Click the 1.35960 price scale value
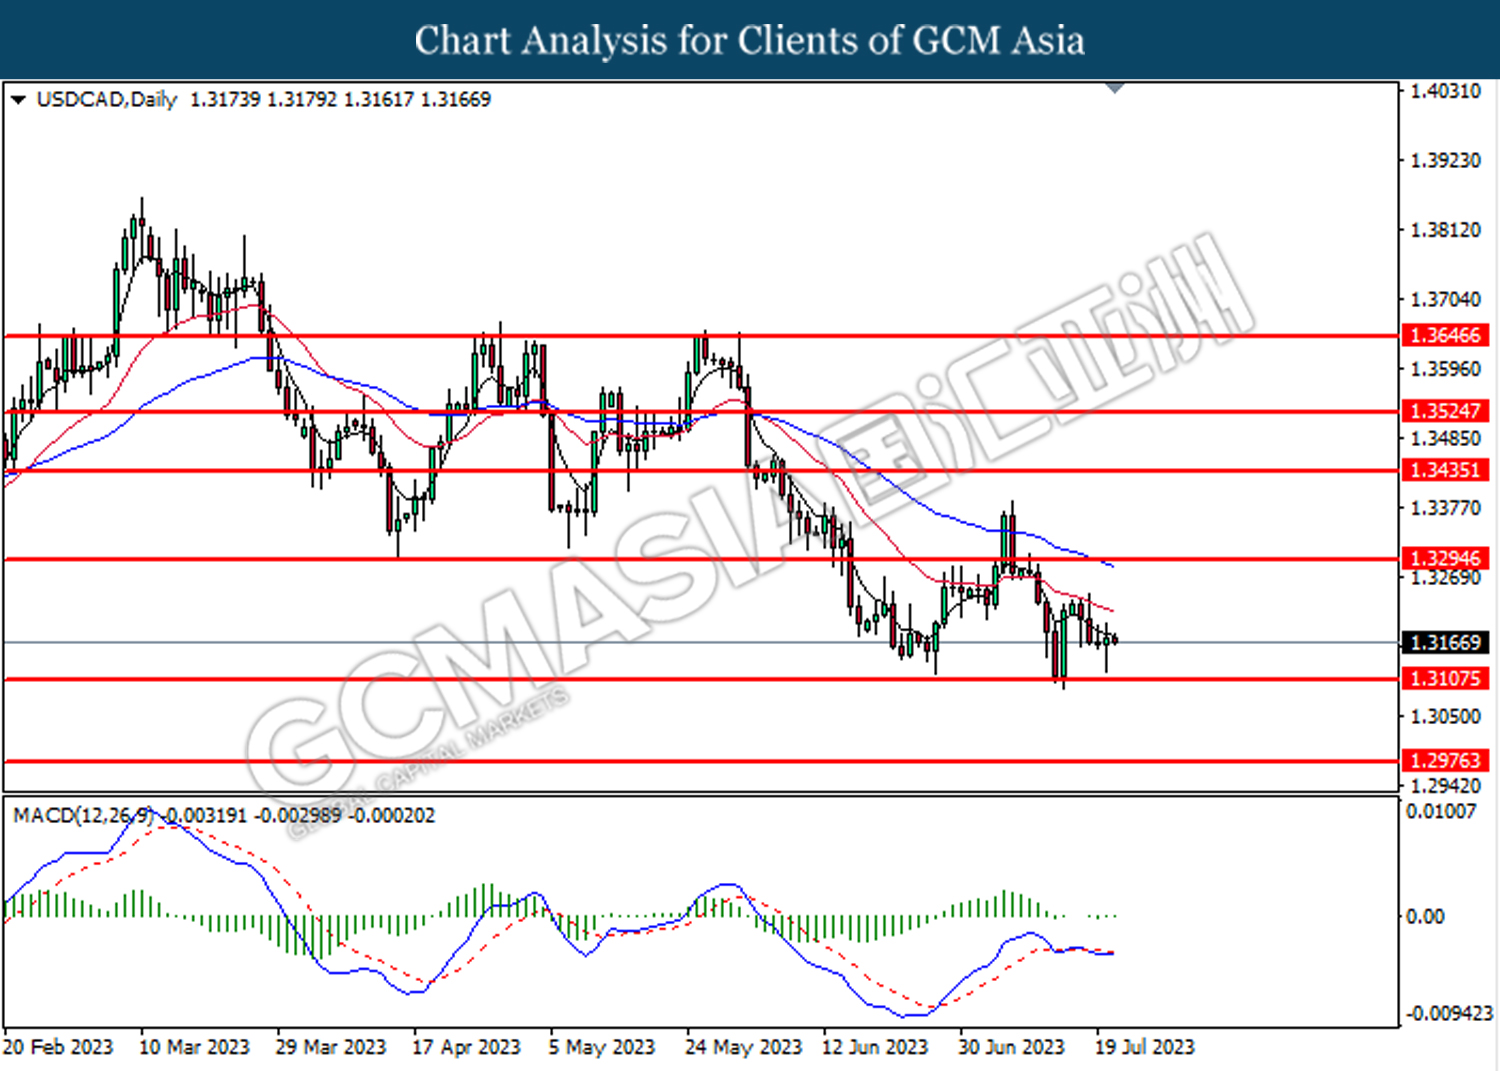1500x1071 pixels. pyautogui.click(x=1445, y=369)
